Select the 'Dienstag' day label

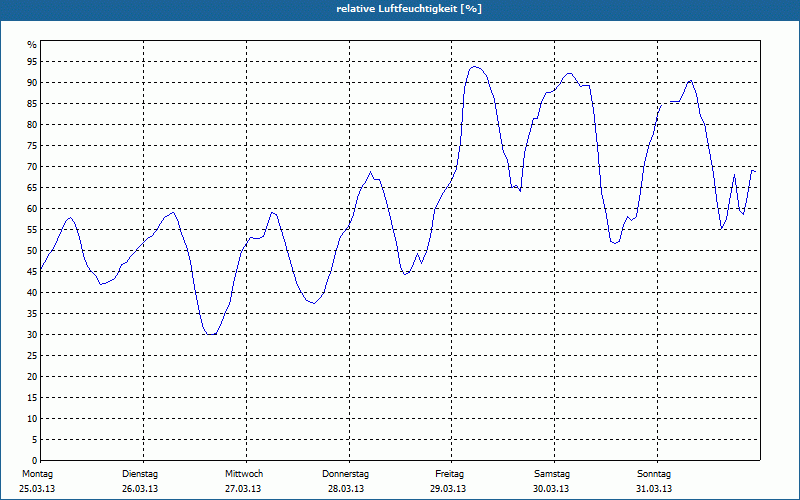coord(140,474)
